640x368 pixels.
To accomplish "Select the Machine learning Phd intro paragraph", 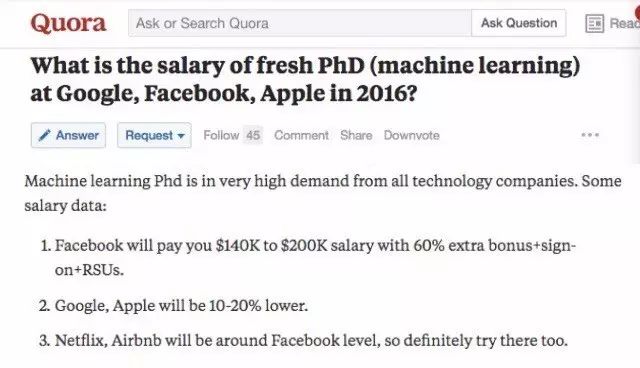I will click(323, 193).
